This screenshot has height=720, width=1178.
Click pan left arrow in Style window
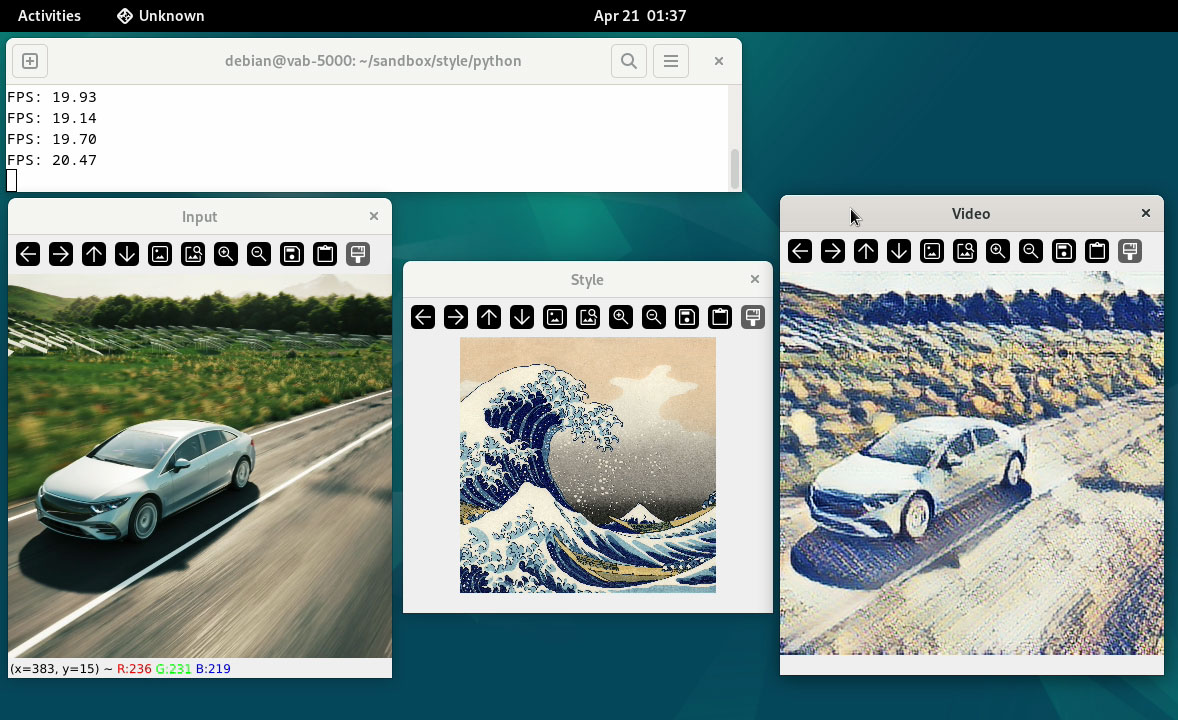click(423, 317)
